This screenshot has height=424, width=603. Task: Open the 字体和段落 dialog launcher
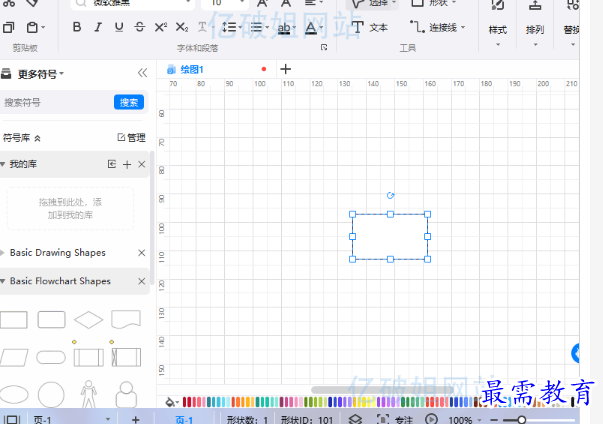point(324,47)
